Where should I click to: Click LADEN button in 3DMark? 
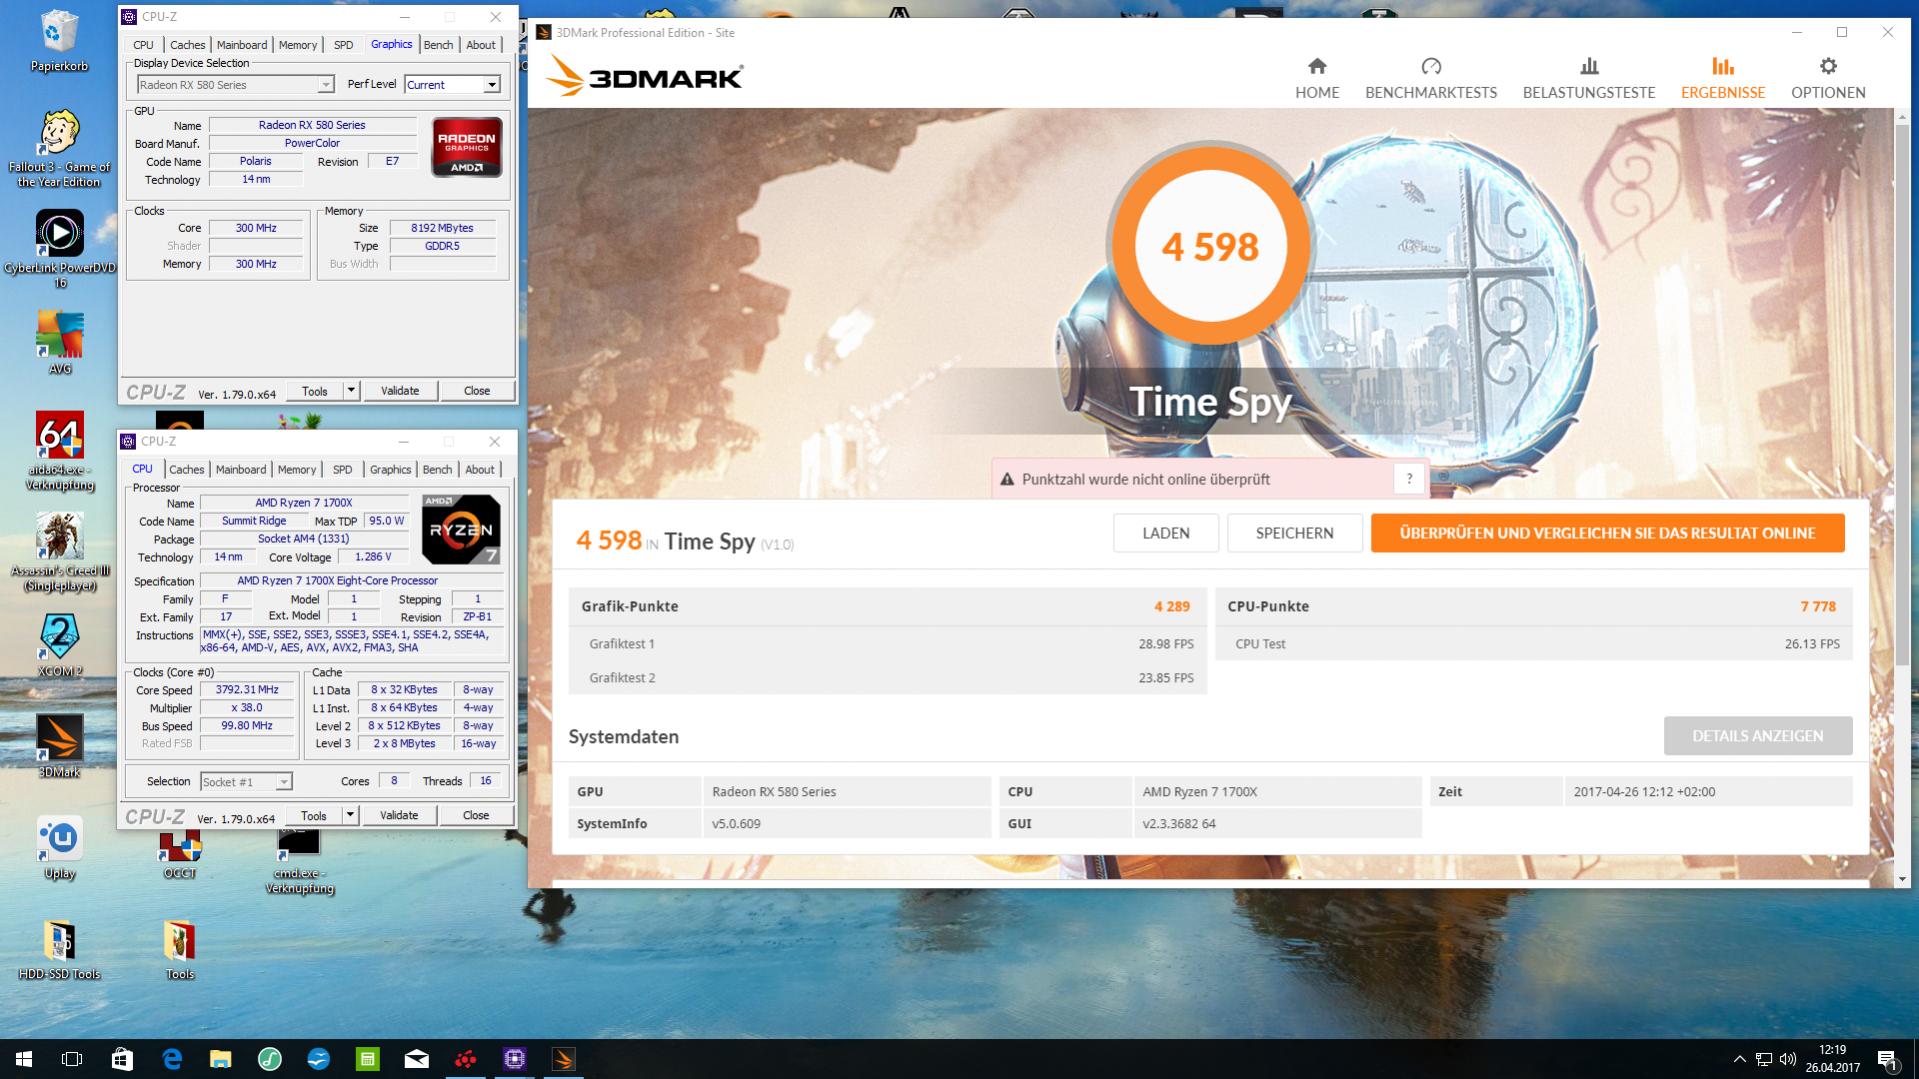1166,533
